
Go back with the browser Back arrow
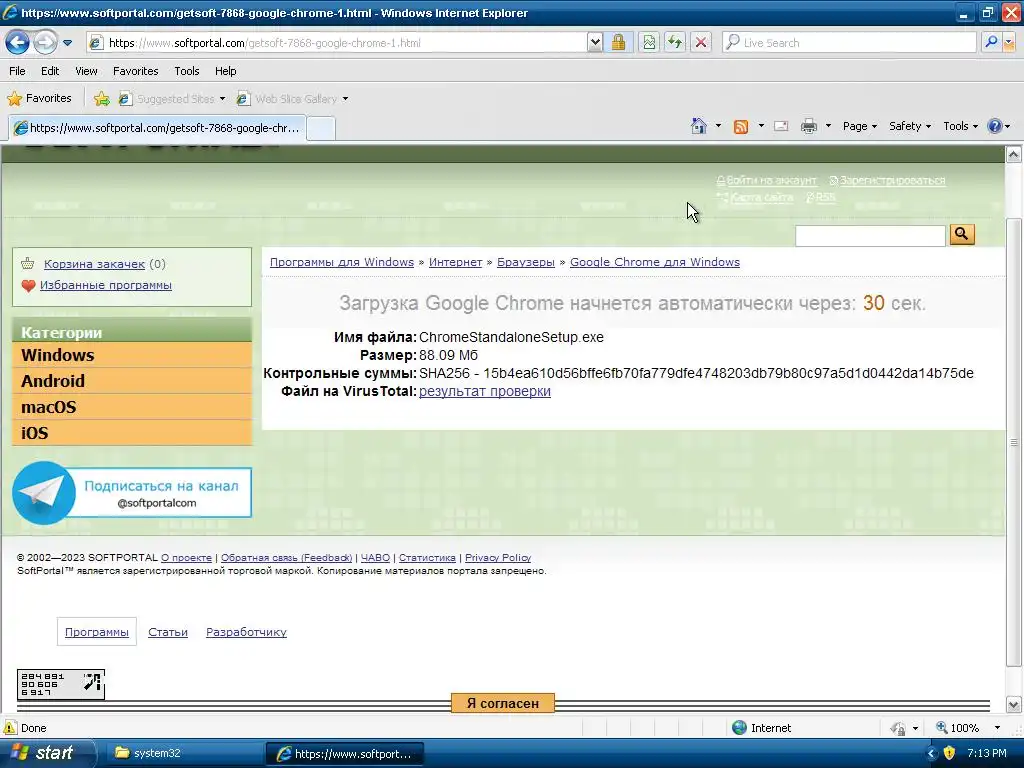click(18, 43)
